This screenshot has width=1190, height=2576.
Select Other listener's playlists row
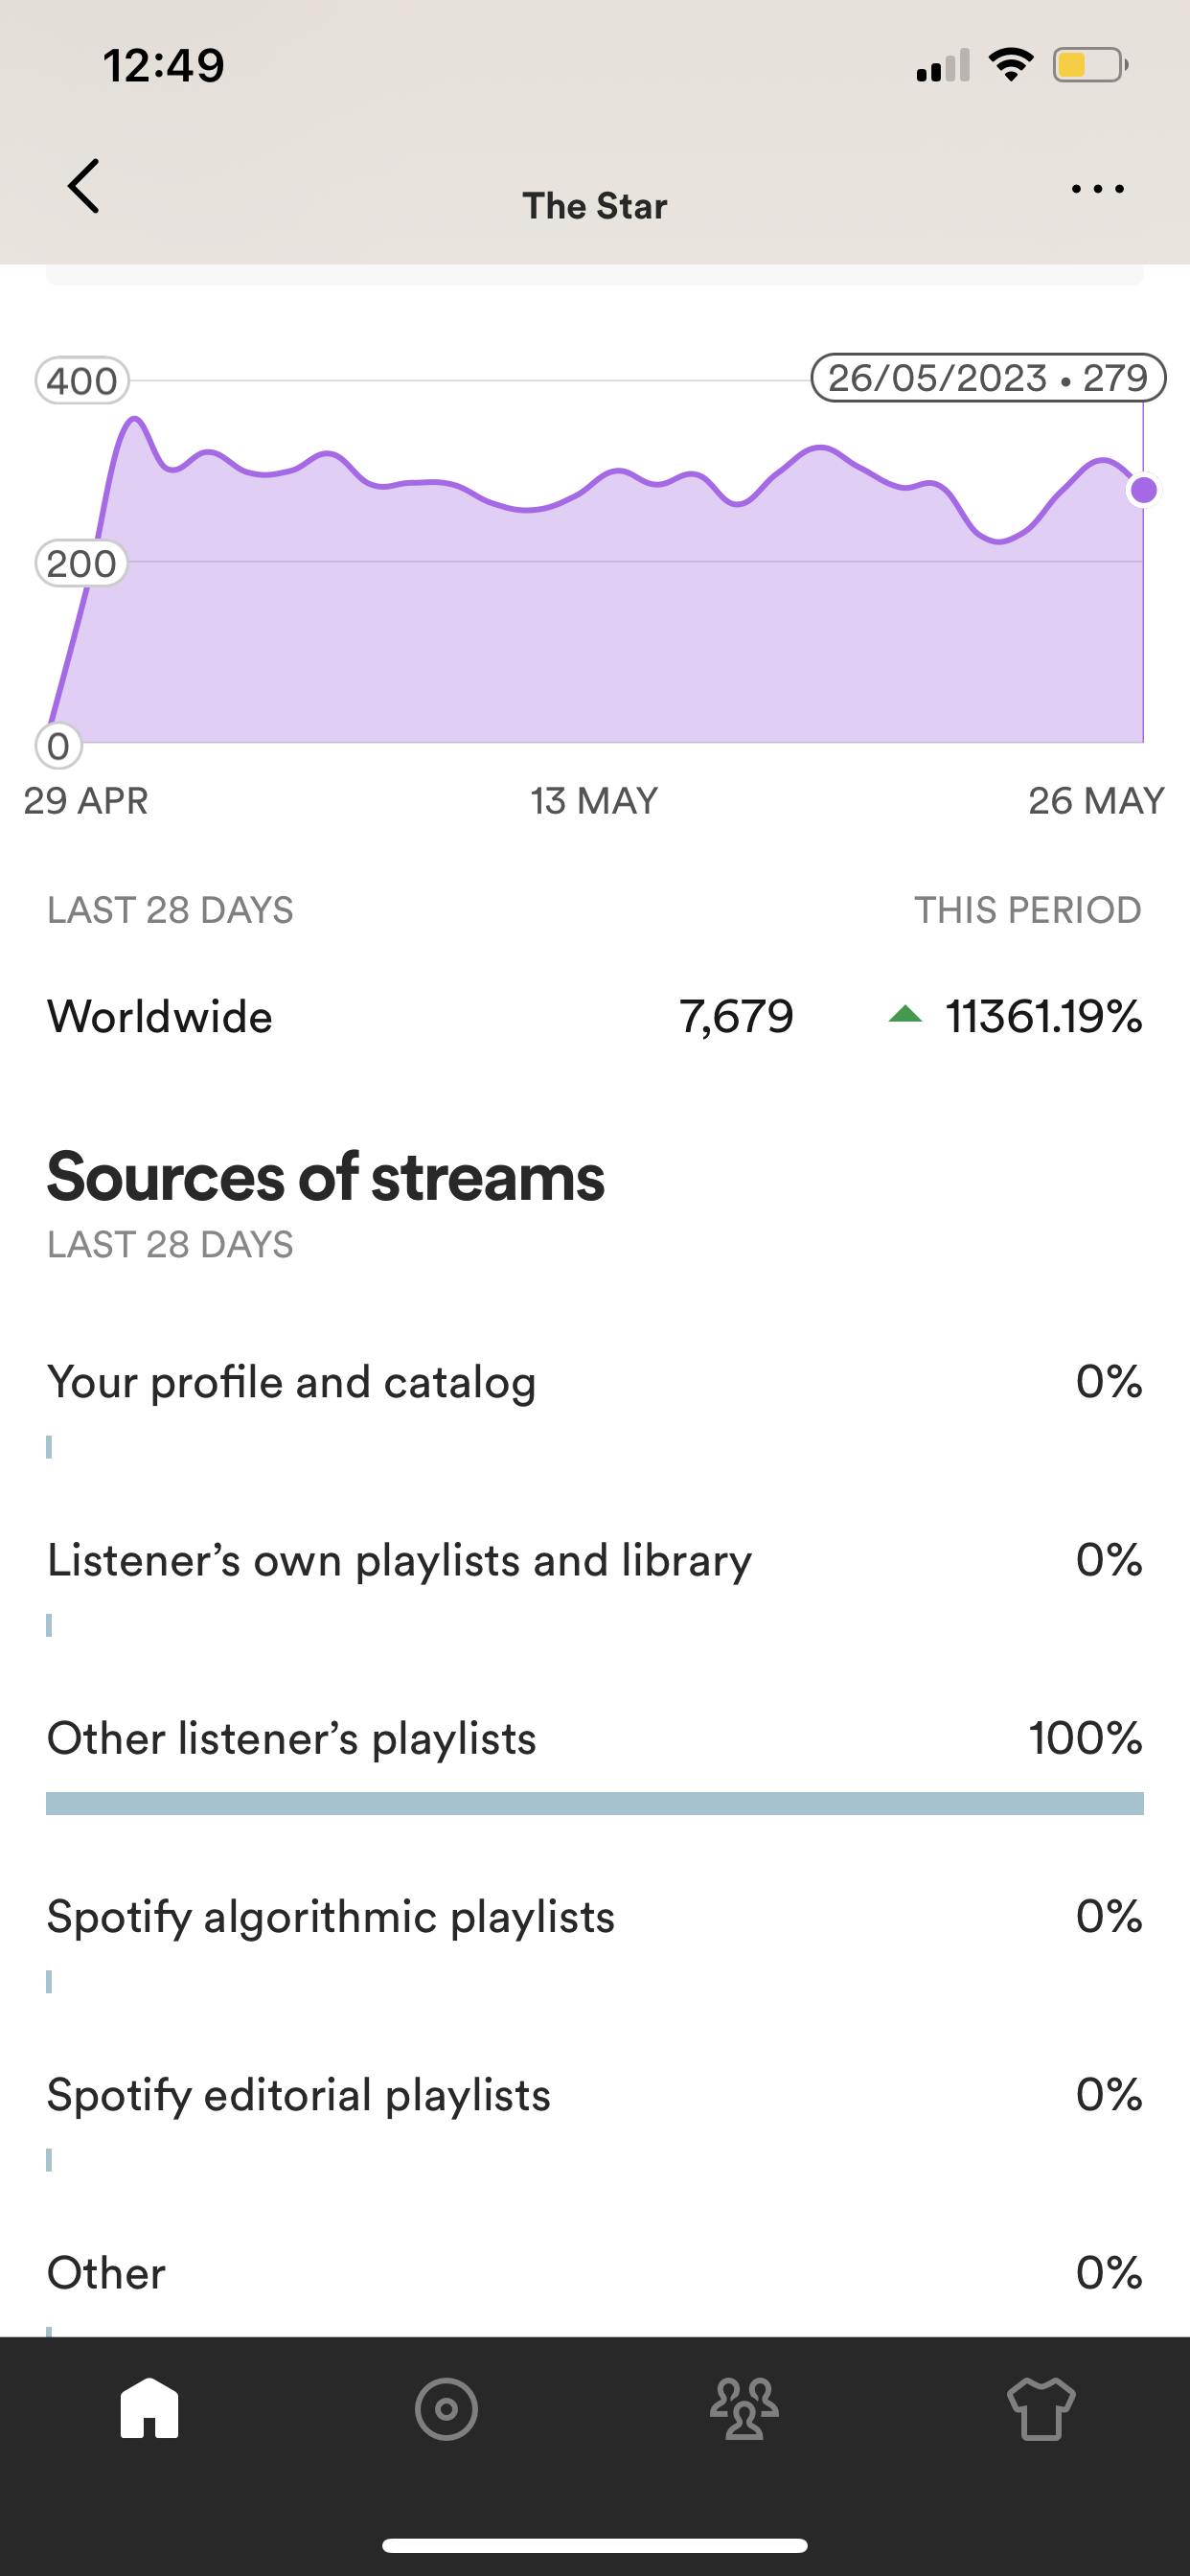coord(594,1738)
